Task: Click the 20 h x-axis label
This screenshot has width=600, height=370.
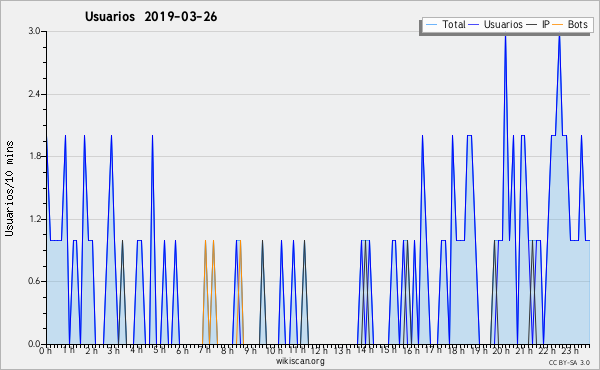Action: coord(501,351)
